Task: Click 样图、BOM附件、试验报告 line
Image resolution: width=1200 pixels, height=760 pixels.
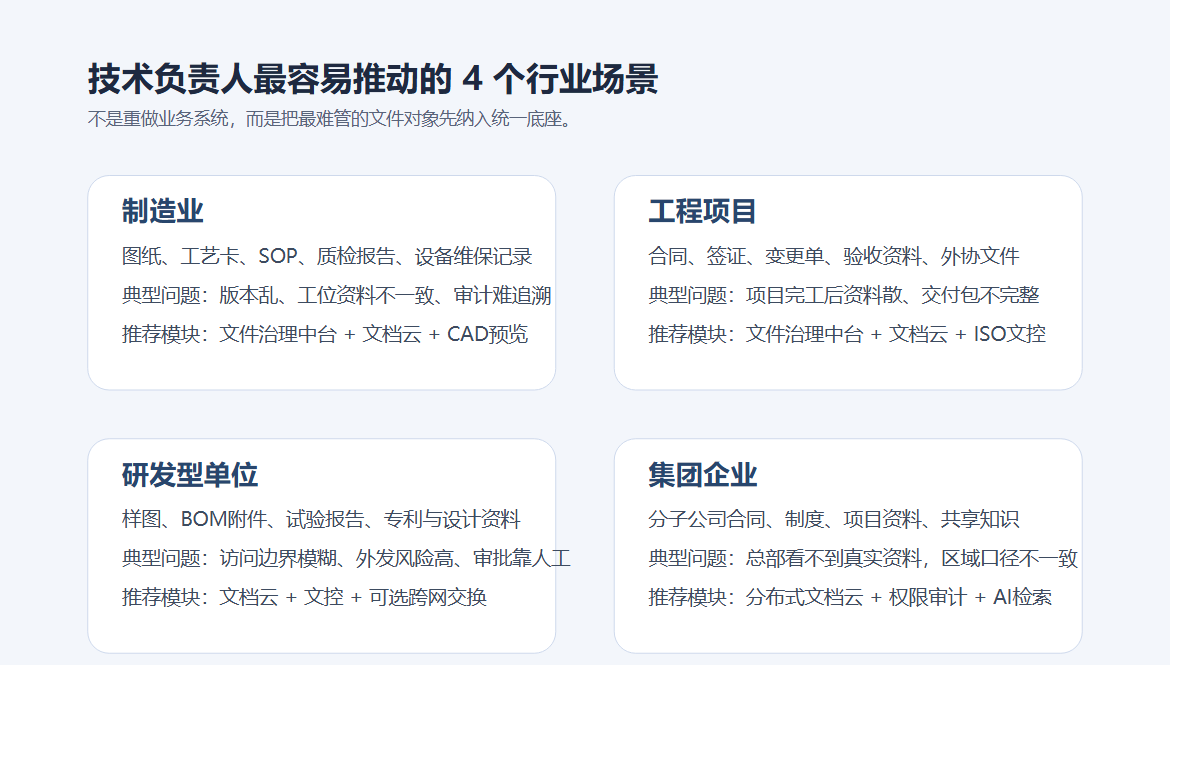Action: [321, 519]
